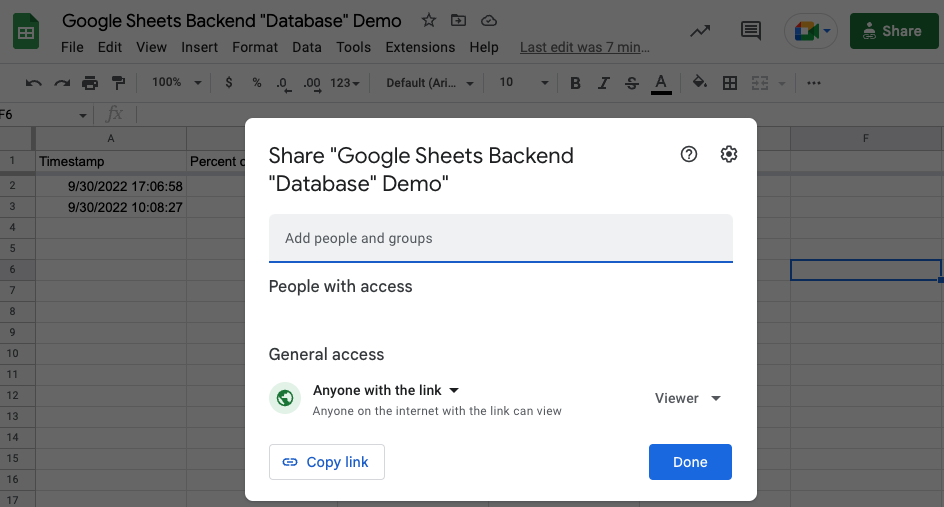Change Anyone with the link access

tap(386, 390)
